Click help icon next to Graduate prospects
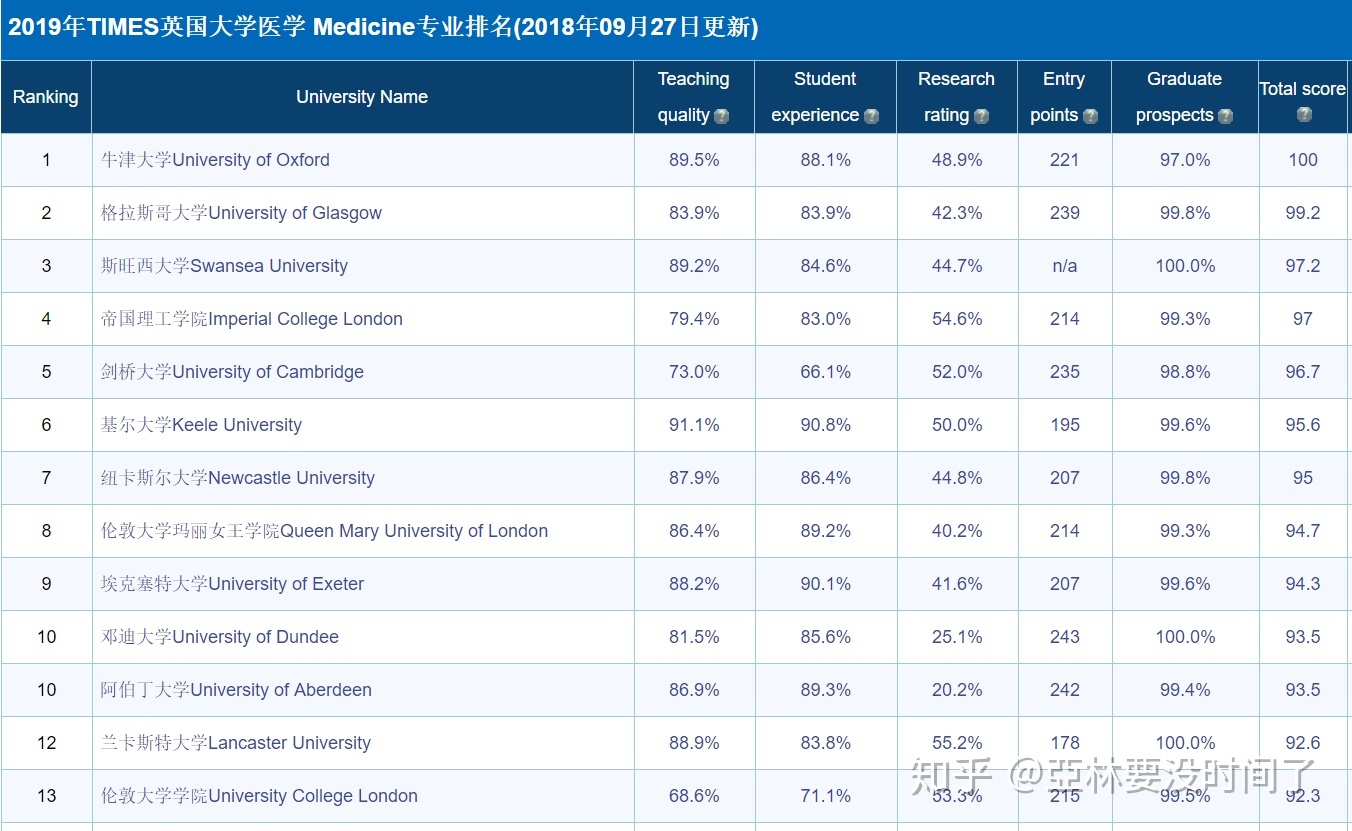This screenshot has height=831, width=1352. pos(1225,116)
